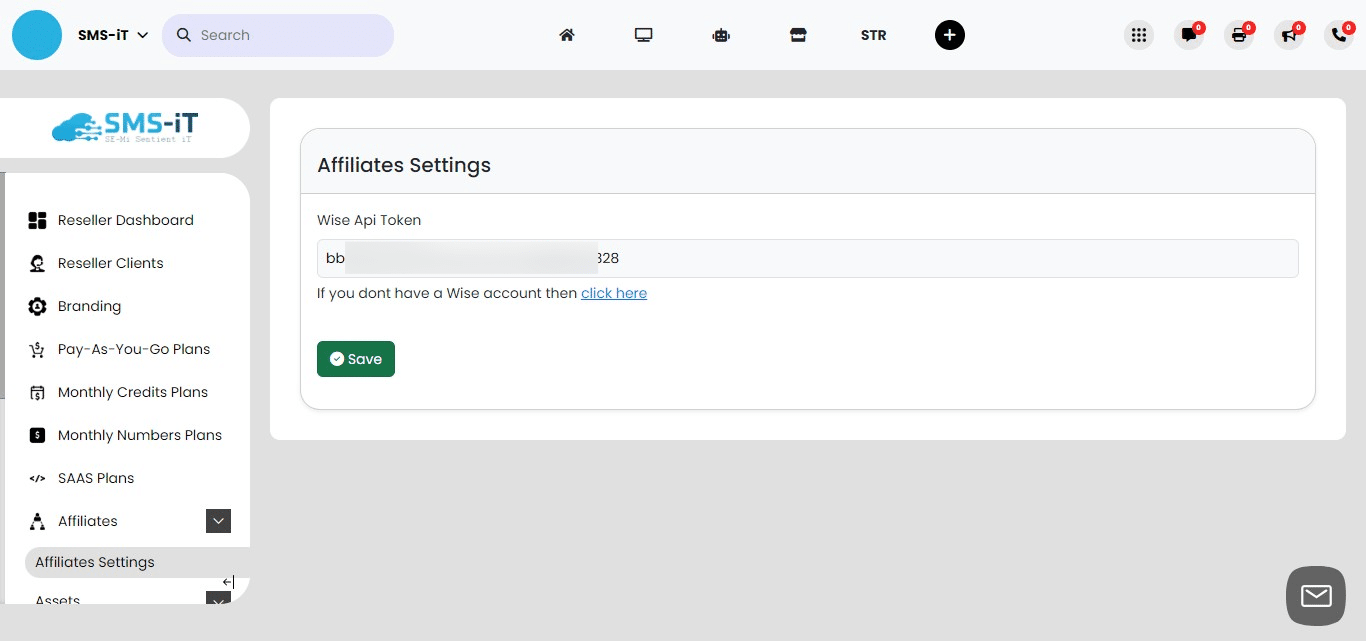1366x641 pixels.
Task: Follow the 'click here' Wise link
Action: point(614,293)
